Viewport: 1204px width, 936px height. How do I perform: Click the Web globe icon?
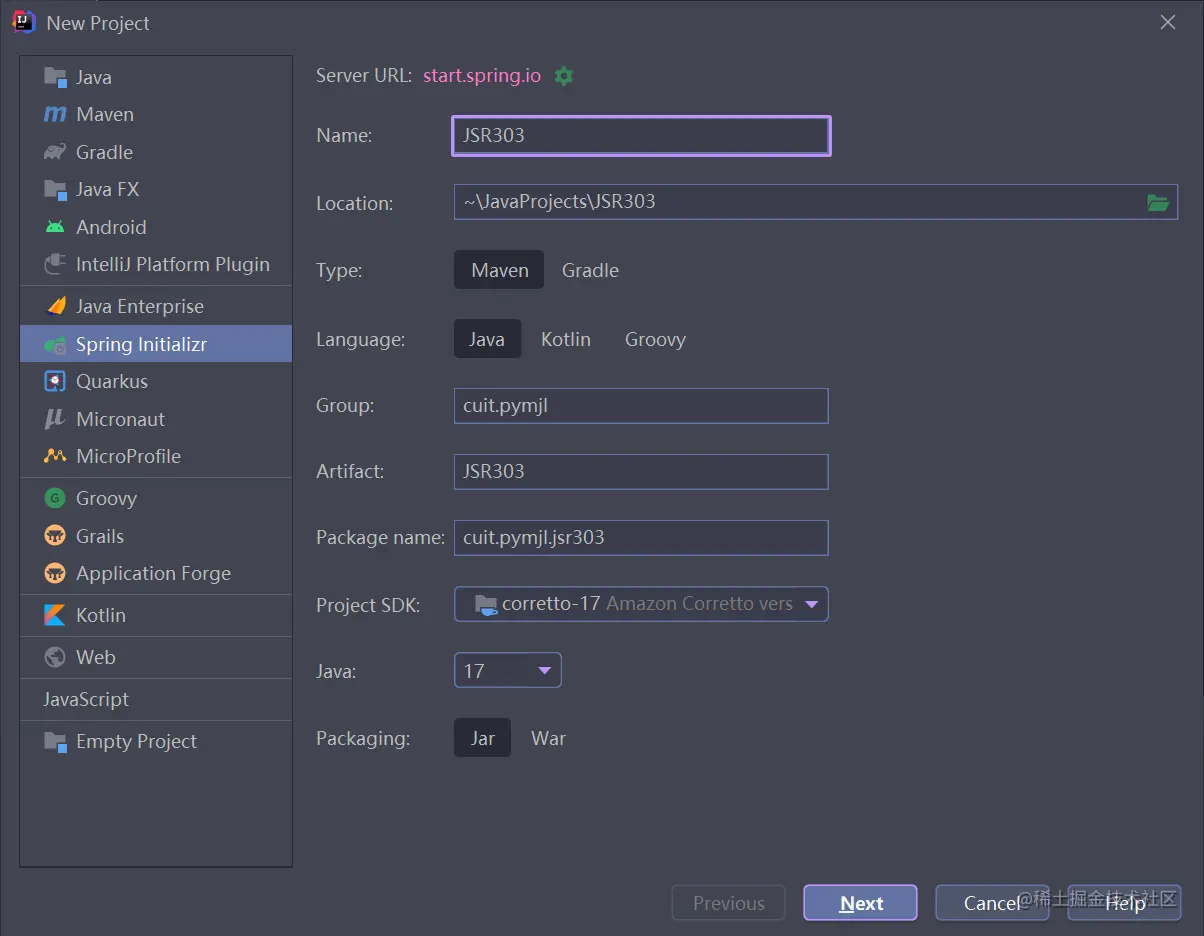[55, 657]
